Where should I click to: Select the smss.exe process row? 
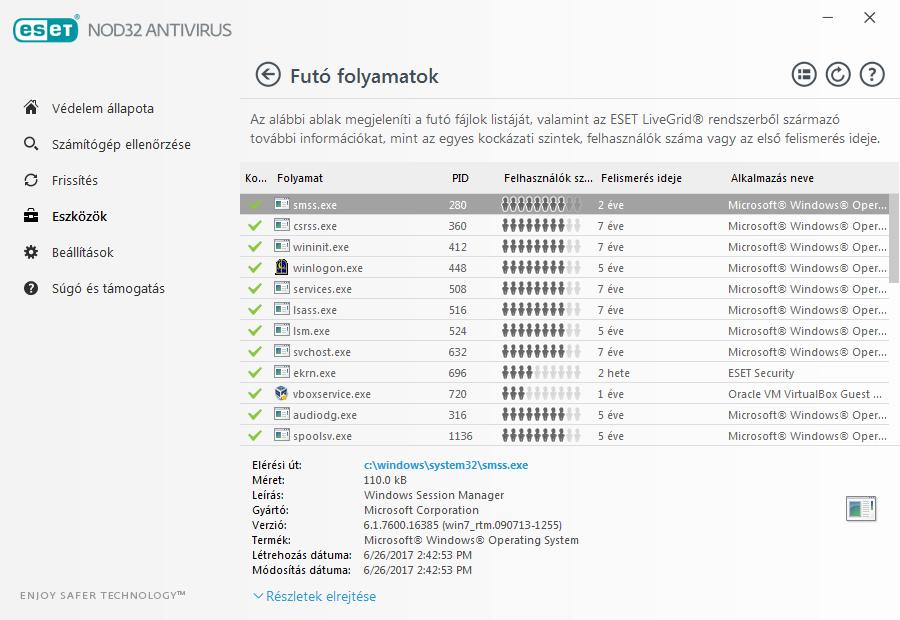coord(564,204)
